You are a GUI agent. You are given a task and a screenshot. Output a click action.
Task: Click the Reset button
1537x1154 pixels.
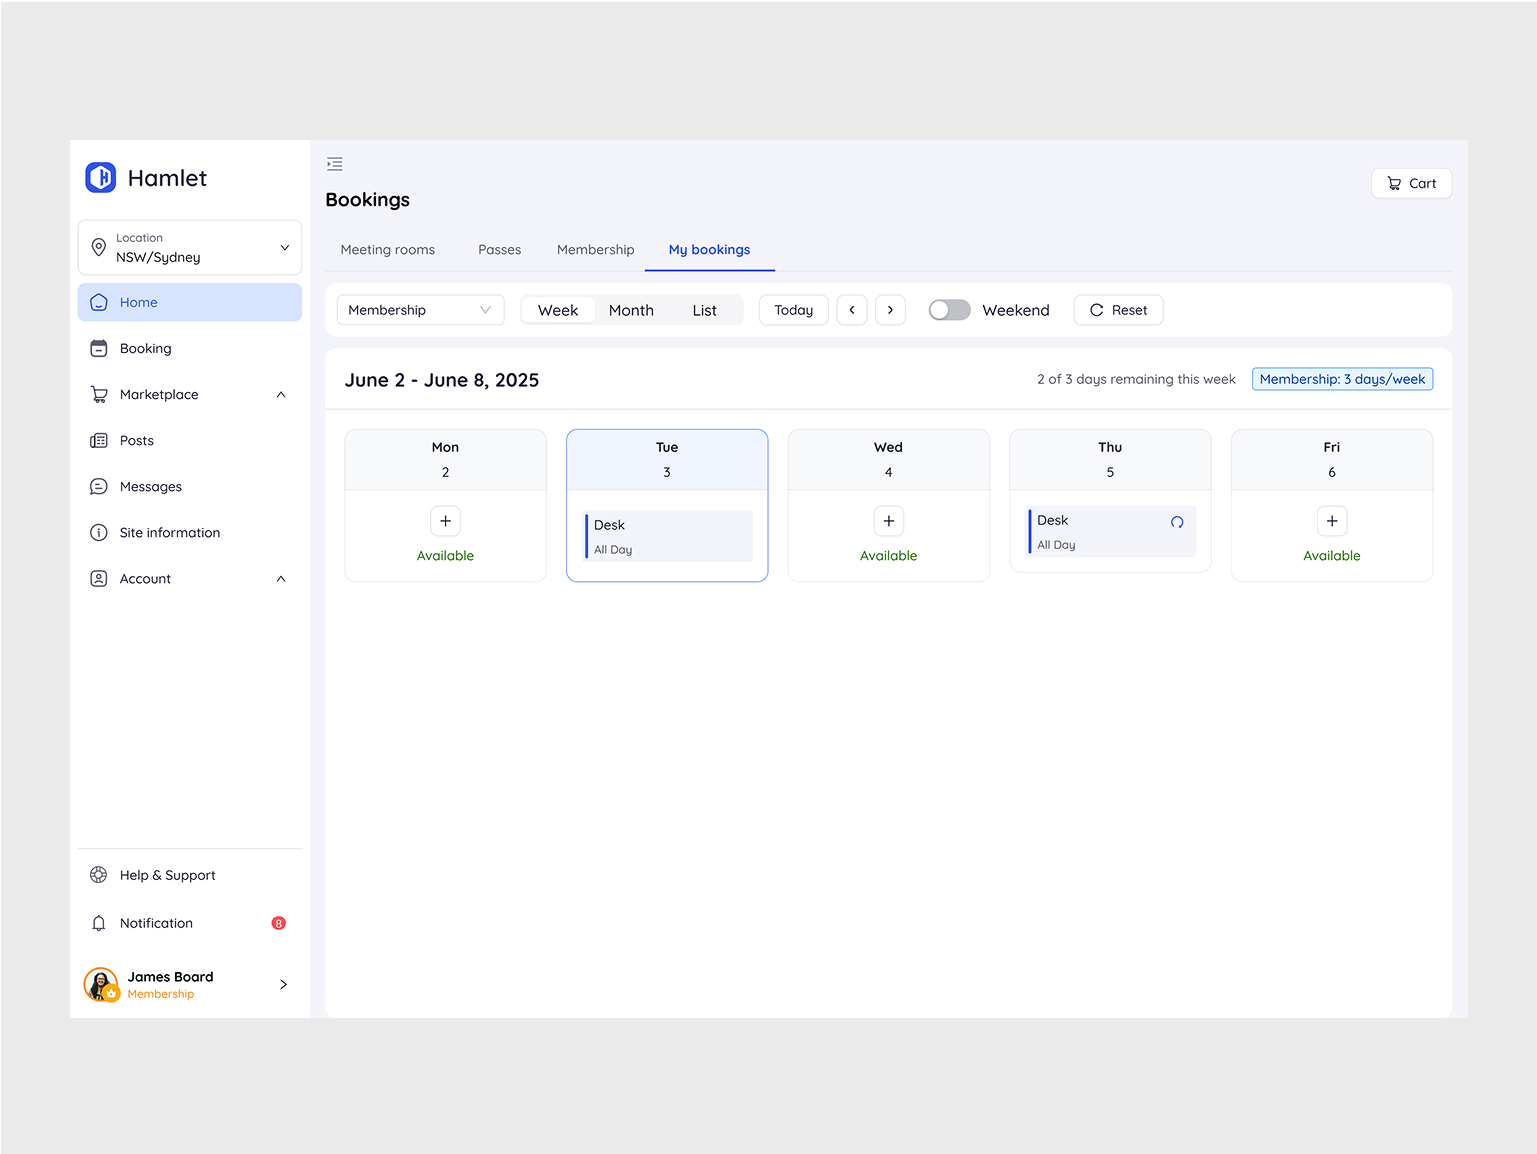click(1118, 310)
